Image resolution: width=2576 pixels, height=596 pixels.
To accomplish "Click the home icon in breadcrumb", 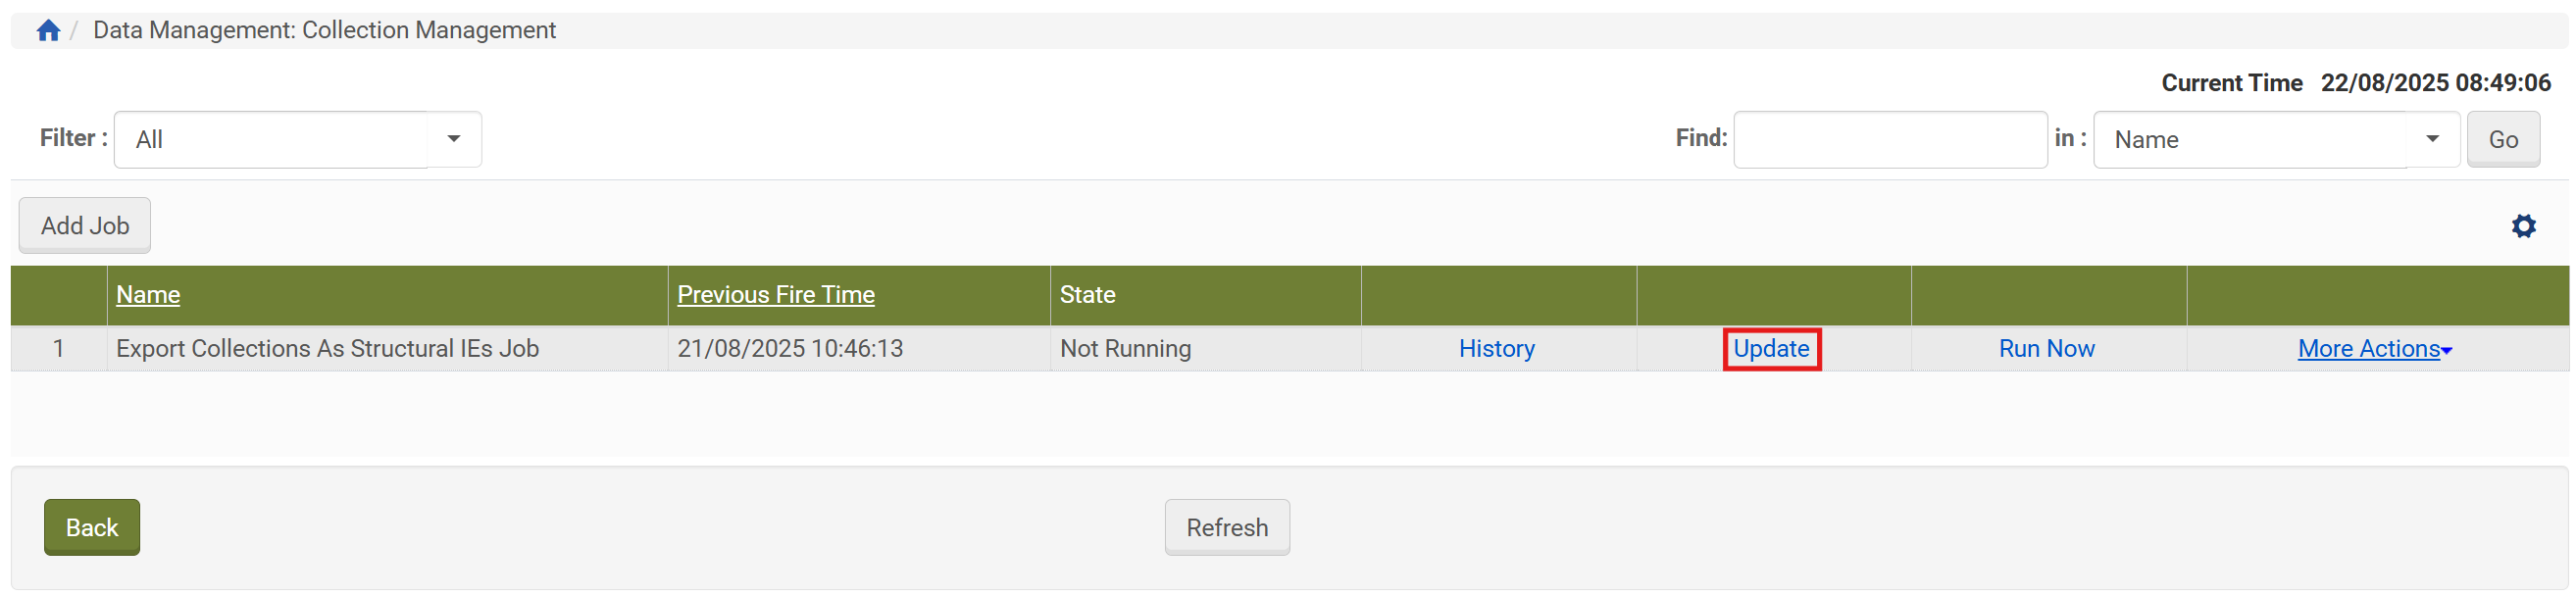I will pos(48,30).
